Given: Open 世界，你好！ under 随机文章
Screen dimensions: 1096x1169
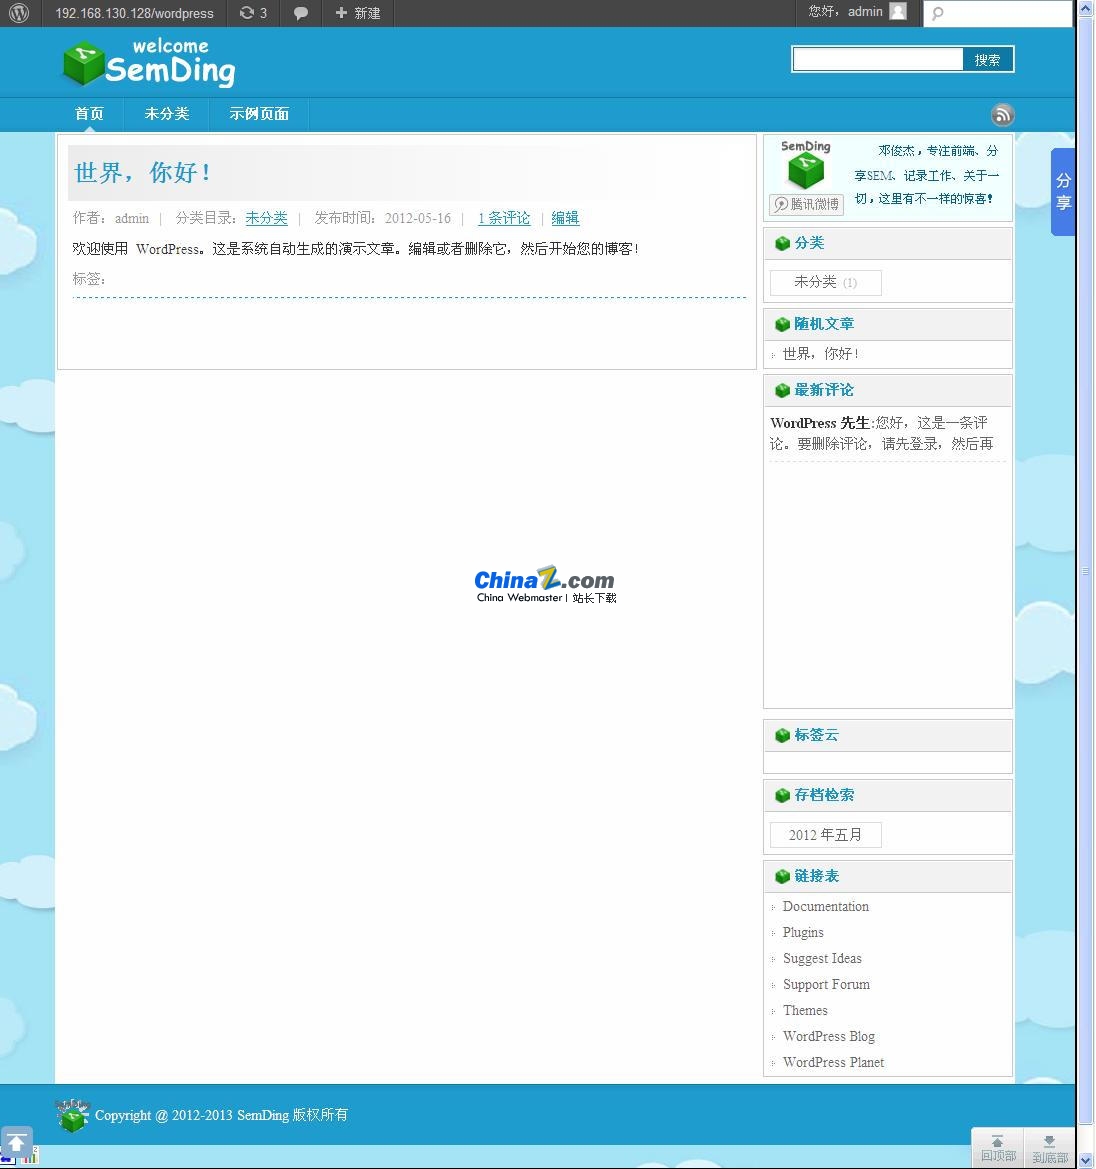Looking at the screenshot, I should point(820,353).
